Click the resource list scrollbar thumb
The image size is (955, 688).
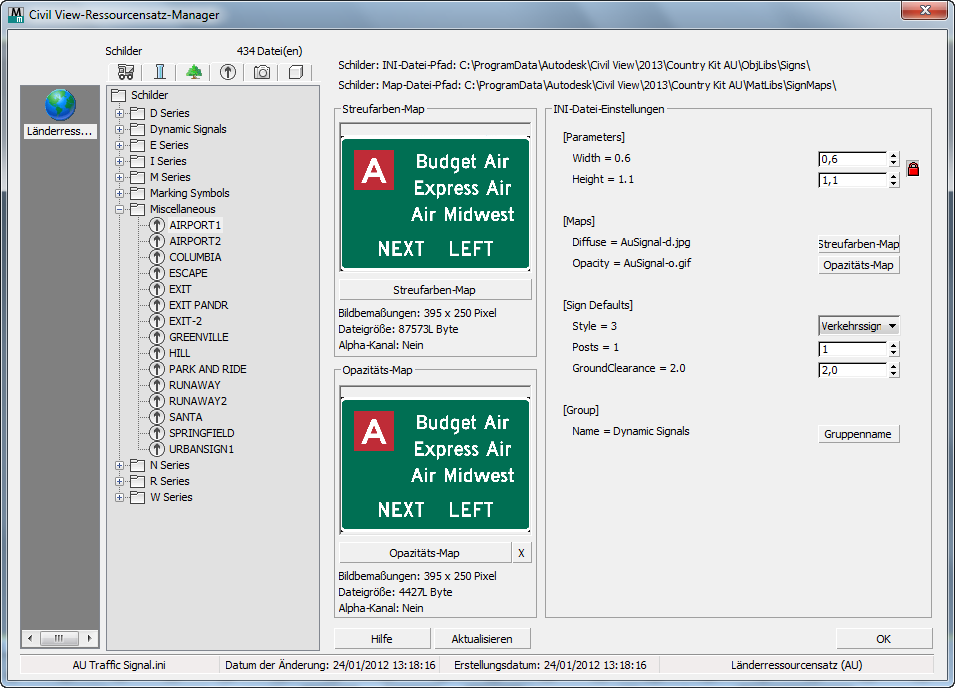(x=59, y=638)
